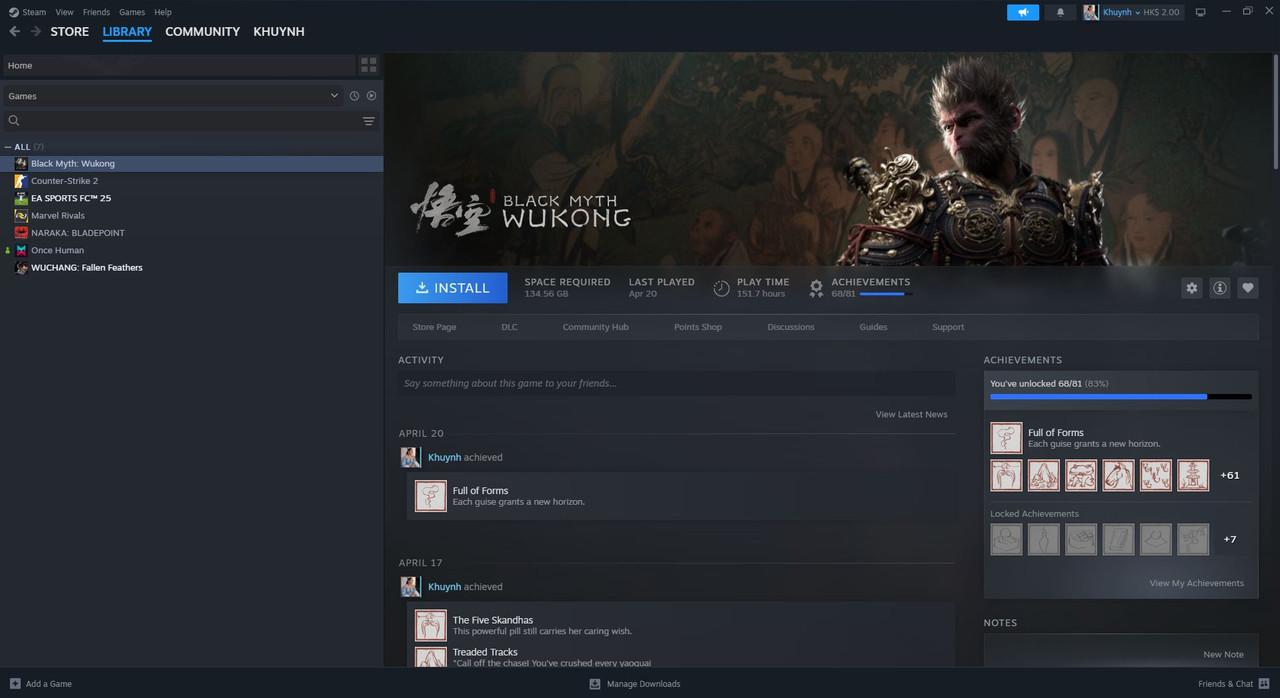Screen dimensions: 1280x698
Task: Click View My Achievements link
Action: [1197, 583]
